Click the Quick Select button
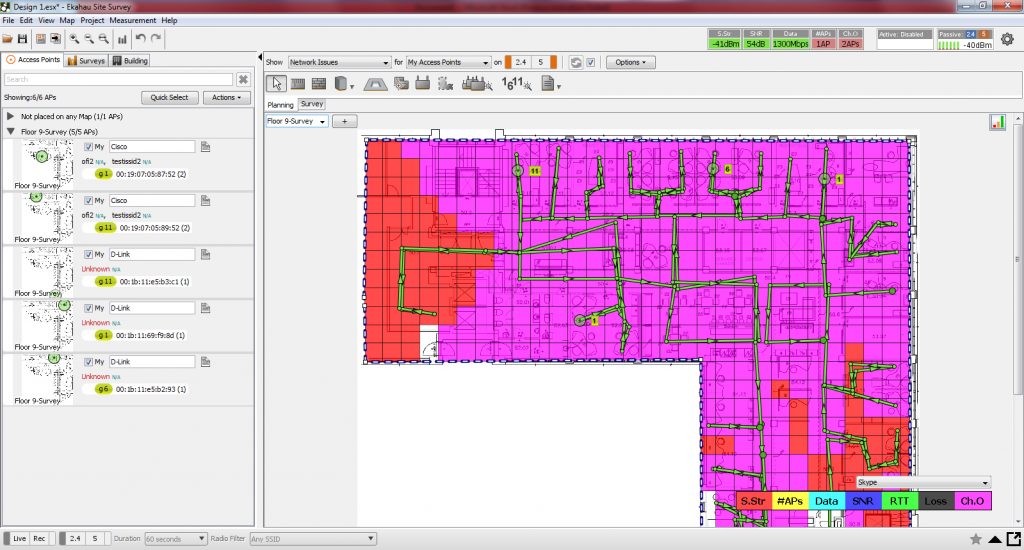The image size is (1024, 550). (x=169, y=98)
